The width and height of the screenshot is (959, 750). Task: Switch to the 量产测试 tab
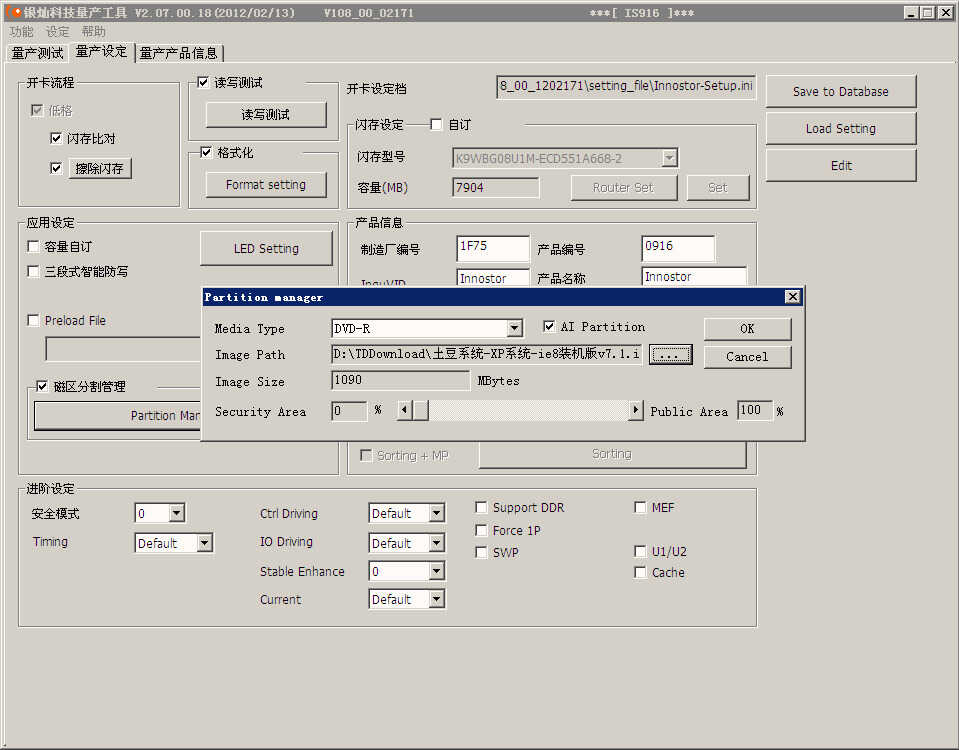[37, 53]
